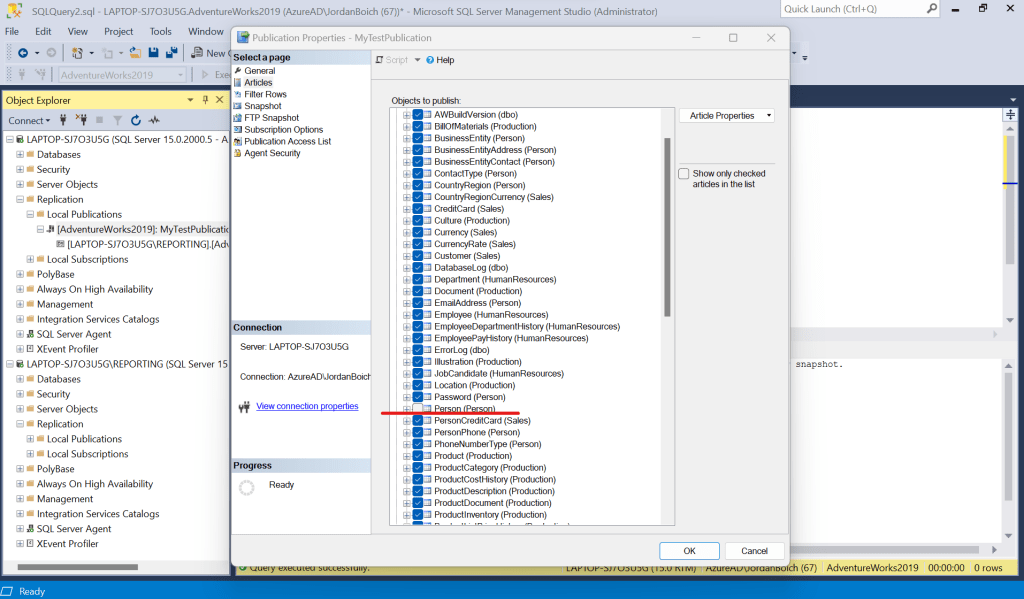Open the Publication Access List page
The image size is (1024, 599).
[x=287, y=141]
